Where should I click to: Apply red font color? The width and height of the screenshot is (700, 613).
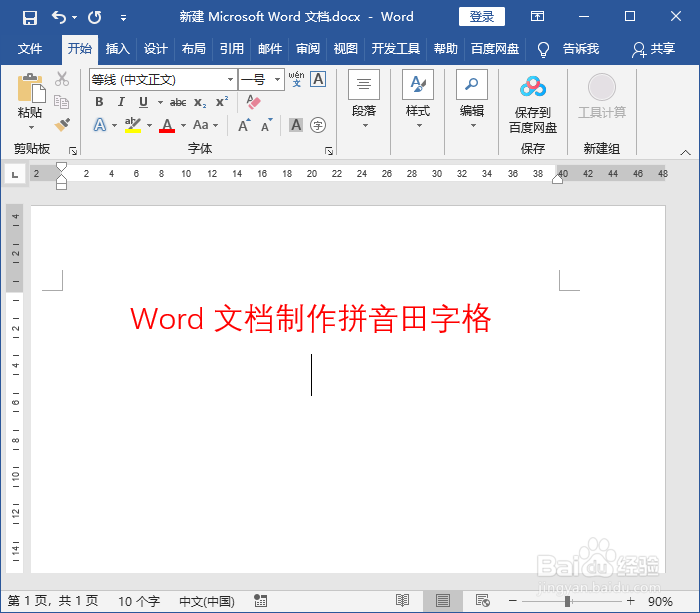167,125
